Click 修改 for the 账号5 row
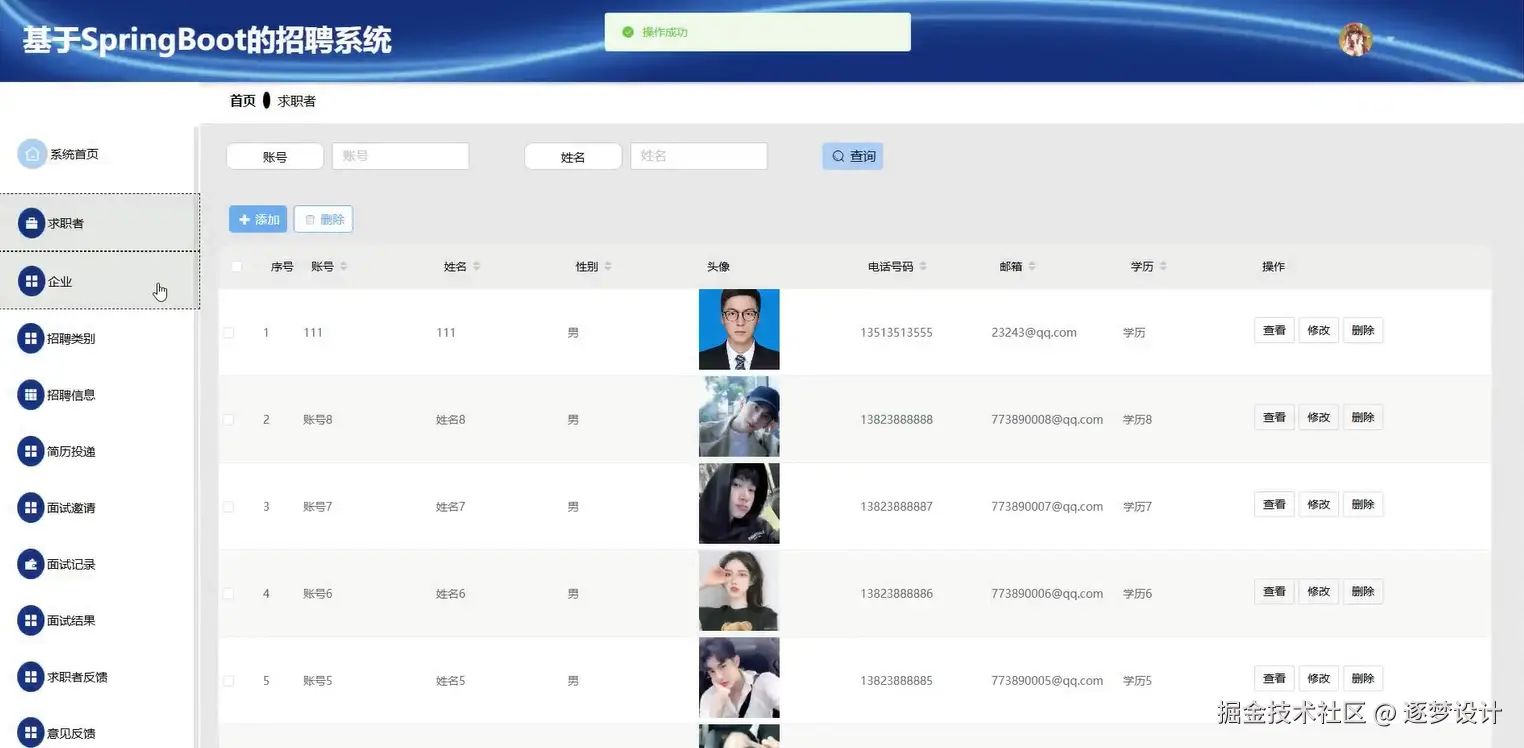This screenshot has height=748, width=1524. pyautogui.click(x=1318, y=678)
